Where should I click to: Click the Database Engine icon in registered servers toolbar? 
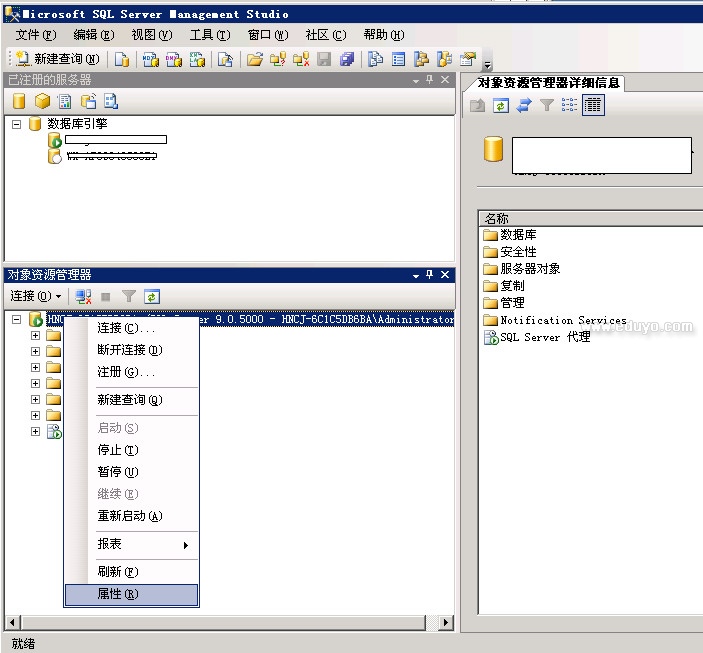click(x=19, y=101)
